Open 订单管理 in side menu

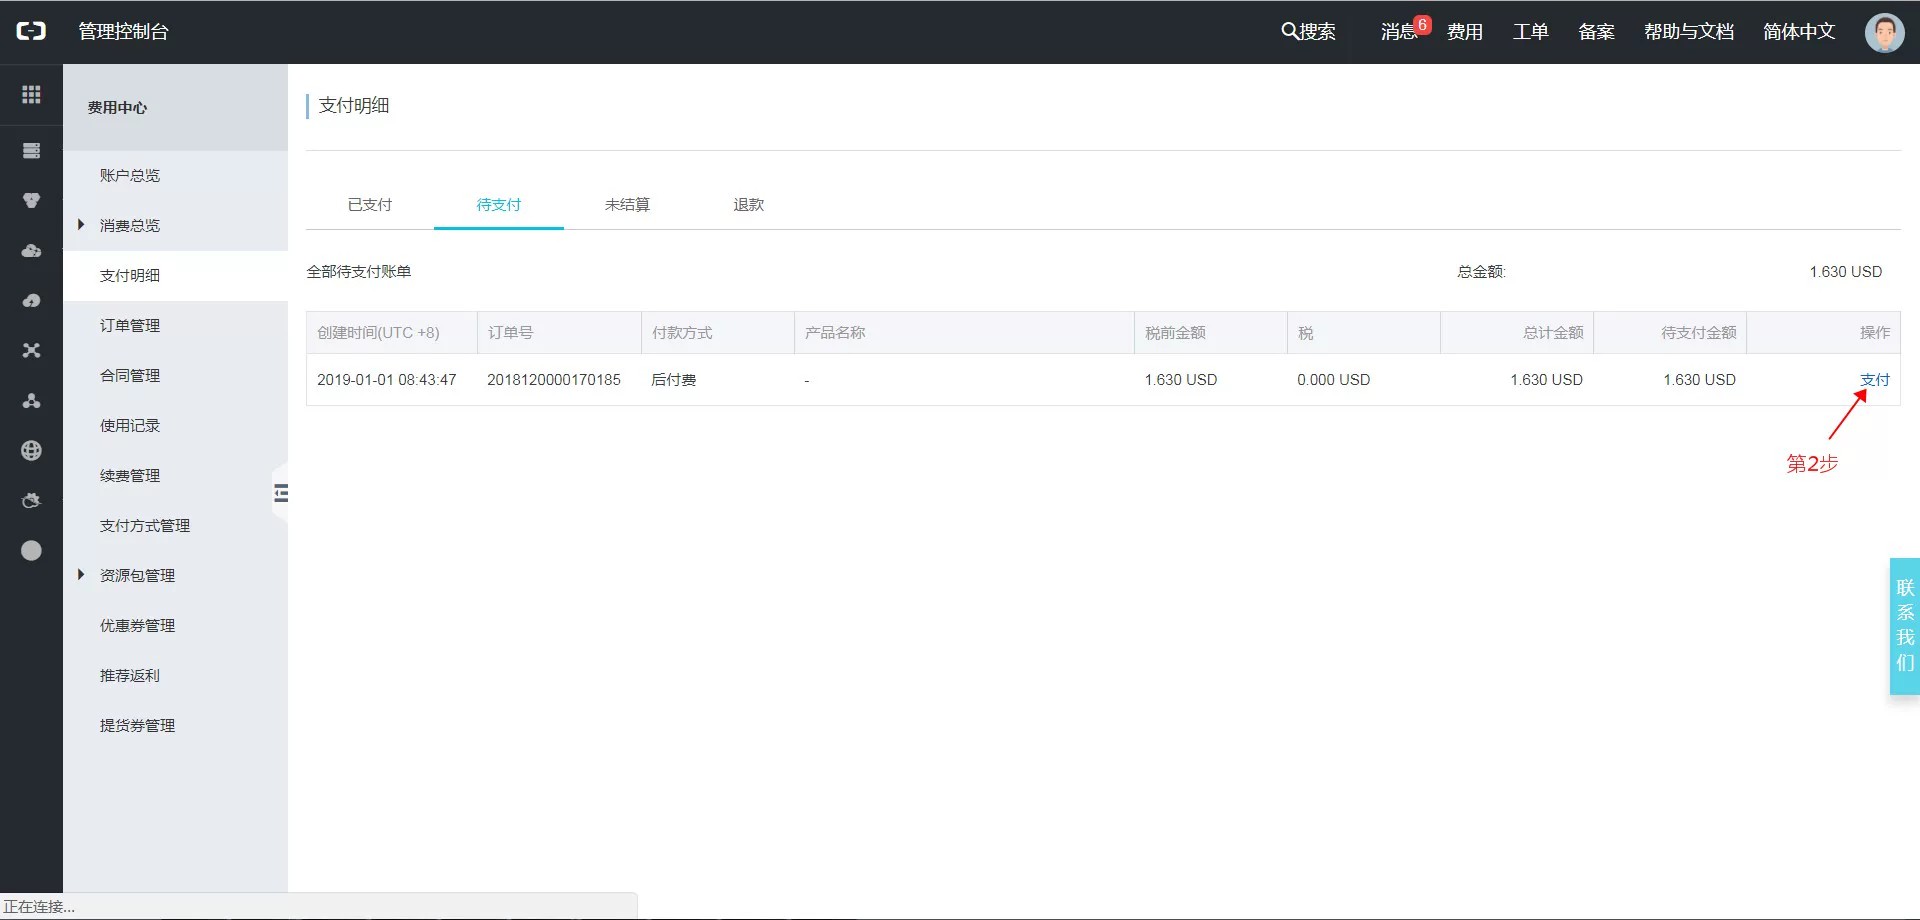click(130, 325)
